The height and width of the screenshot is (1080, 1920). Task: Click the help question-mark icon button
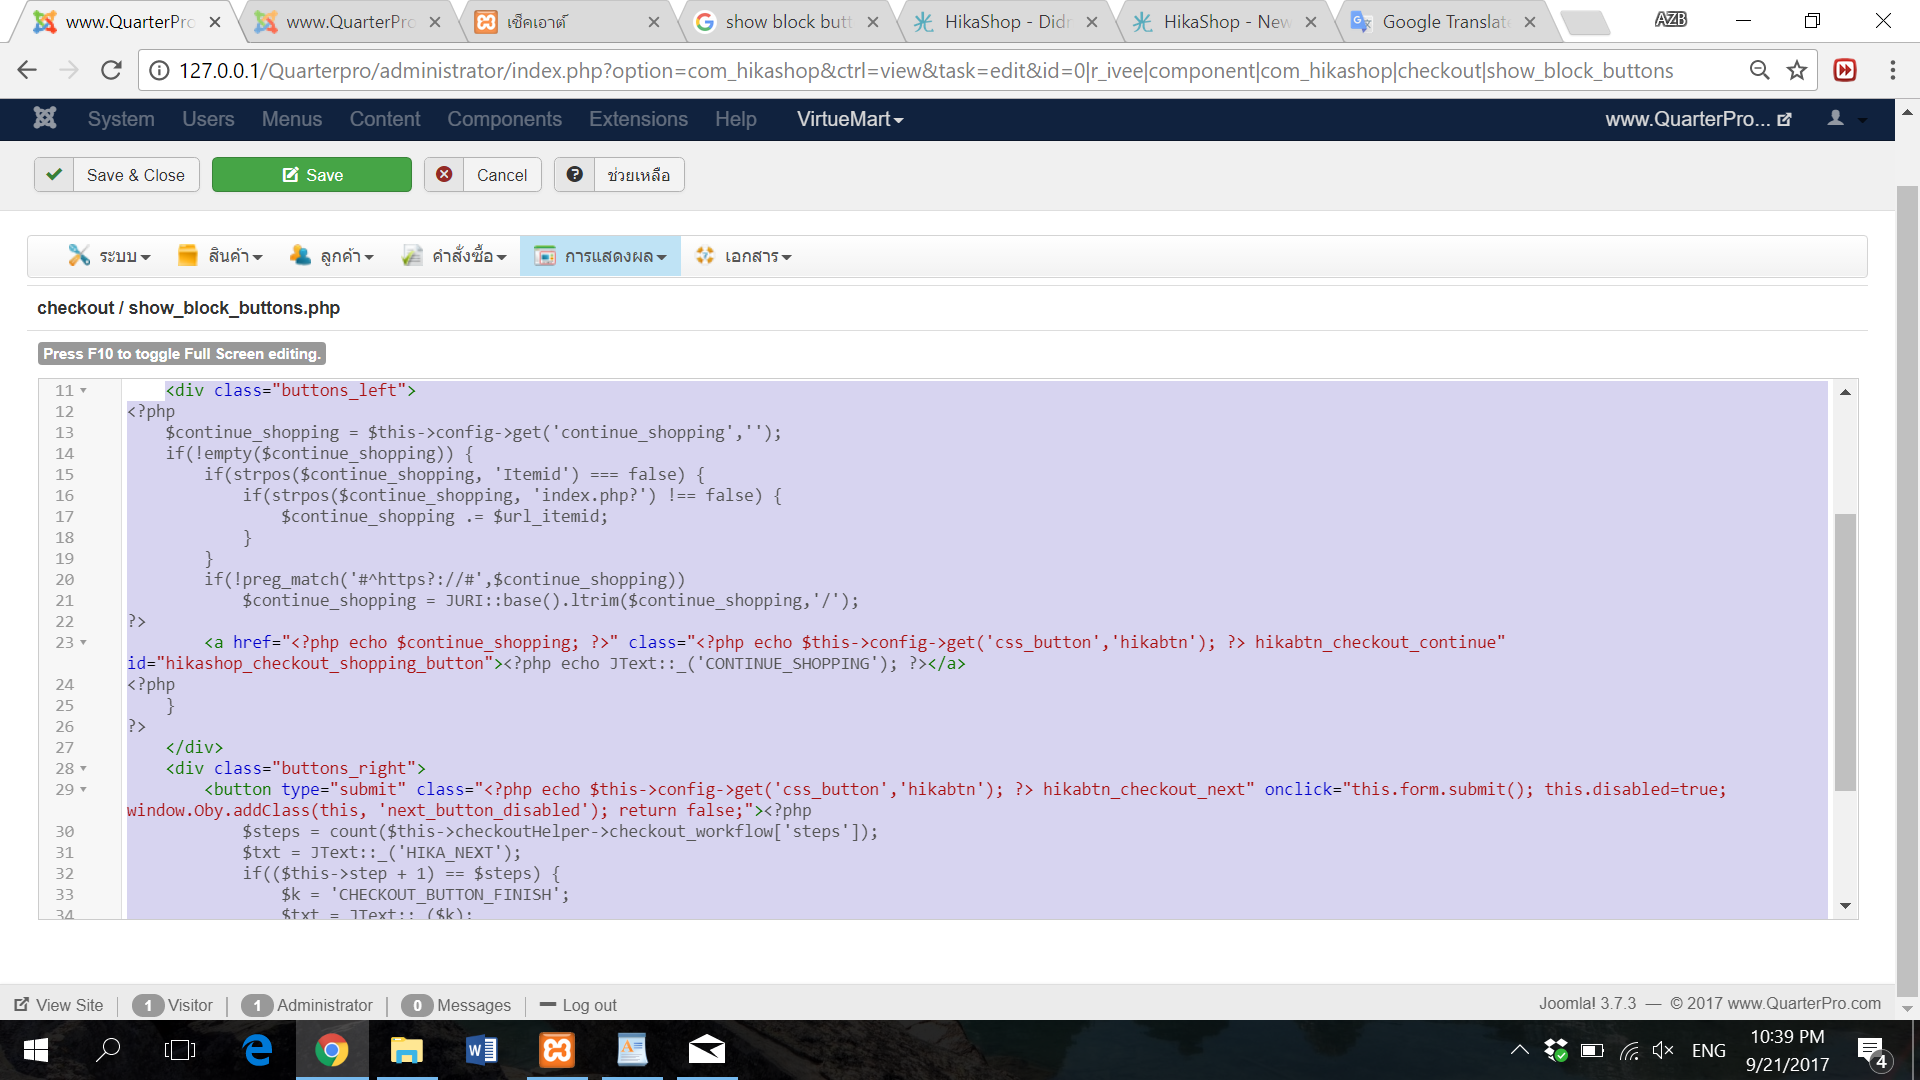click(x=575, y=175)
